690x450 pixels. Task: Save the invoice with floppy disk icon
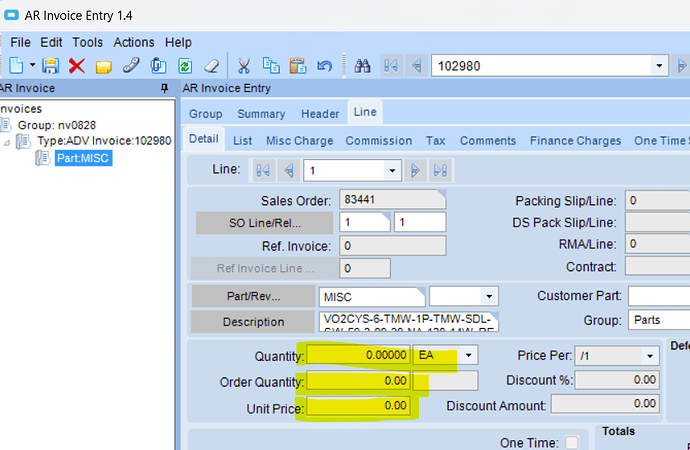coord(51,66)
